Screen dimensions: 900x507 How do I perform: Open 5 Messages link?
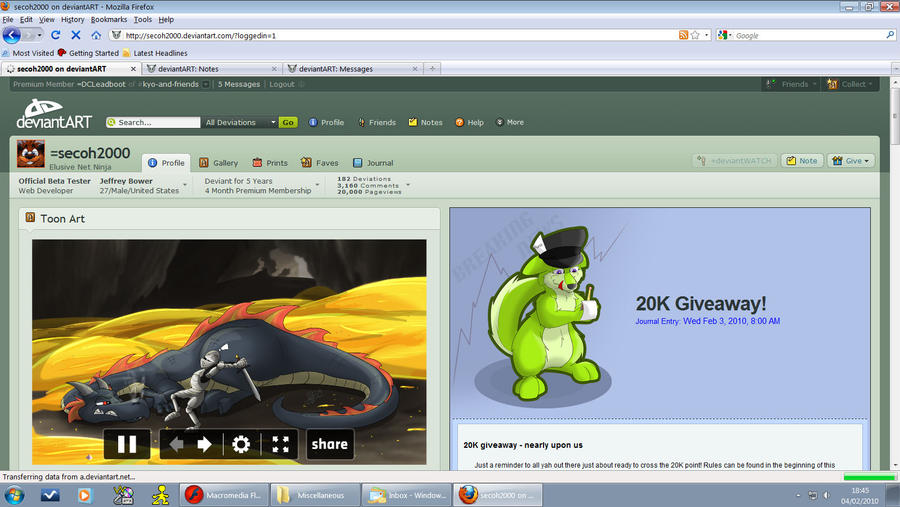239,84
